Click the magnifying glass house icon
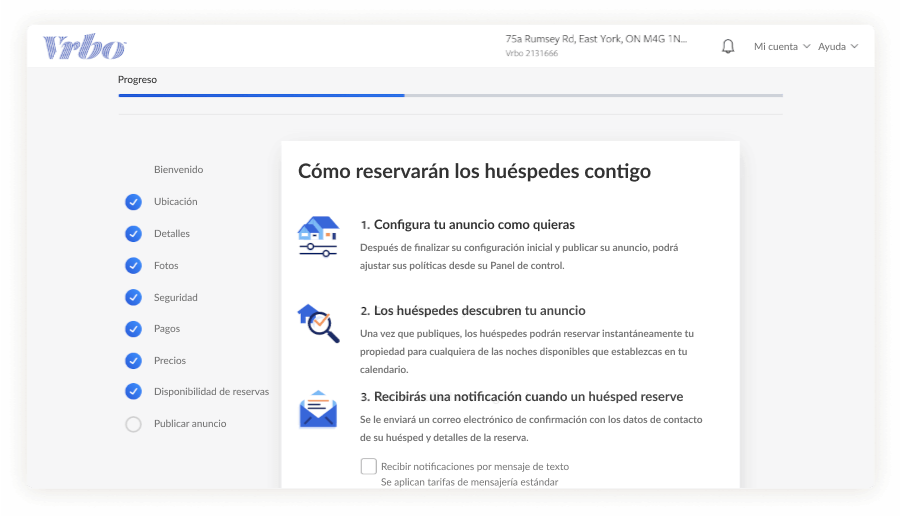Screen dimensions: 901x516 pos(318,323)
